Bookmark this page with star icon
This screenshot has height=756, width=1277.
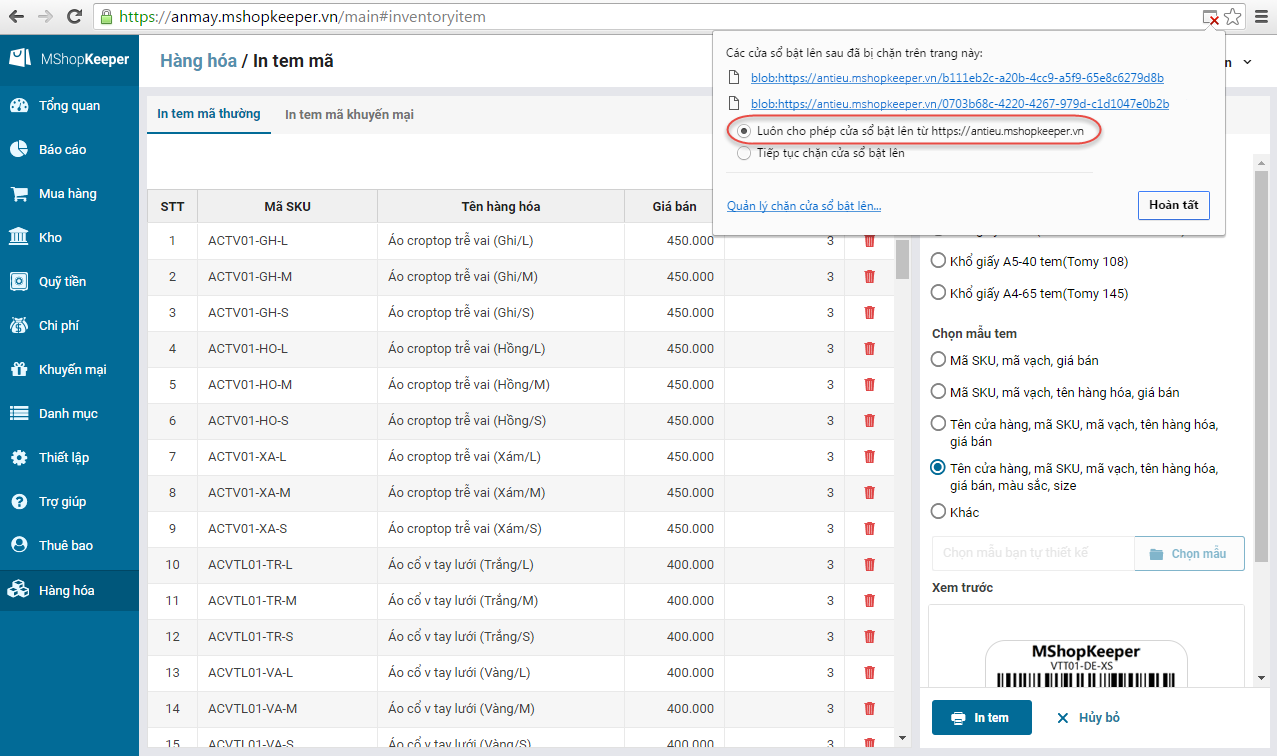[1232, 17]
